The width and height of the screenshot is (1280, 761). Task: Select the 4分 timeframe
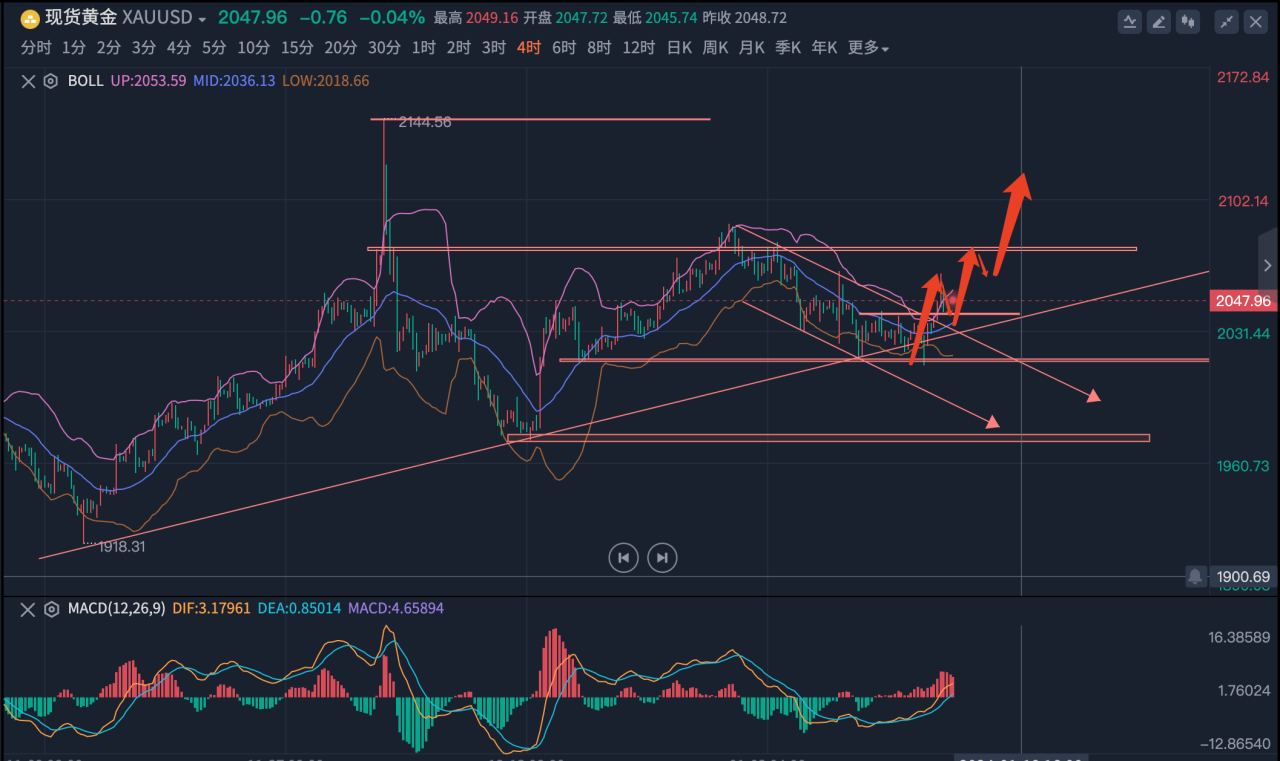click(x=178, y=47)
